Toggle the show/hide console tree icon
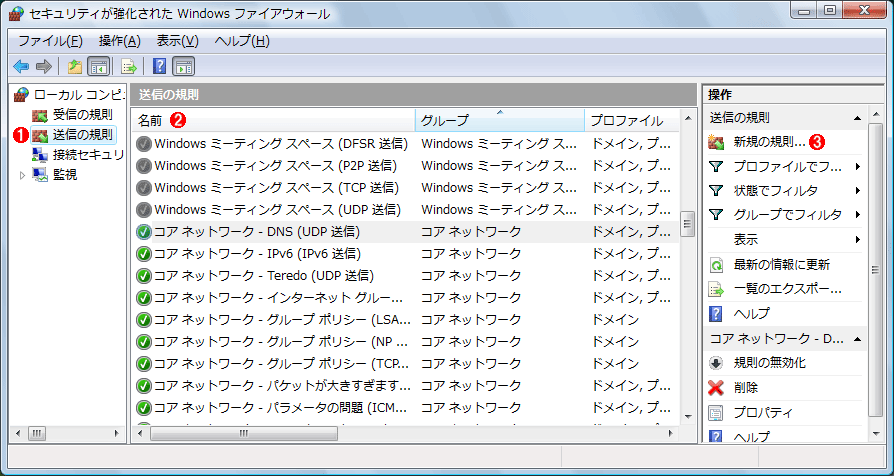This screenshot has width=894, height=476. 98,67
